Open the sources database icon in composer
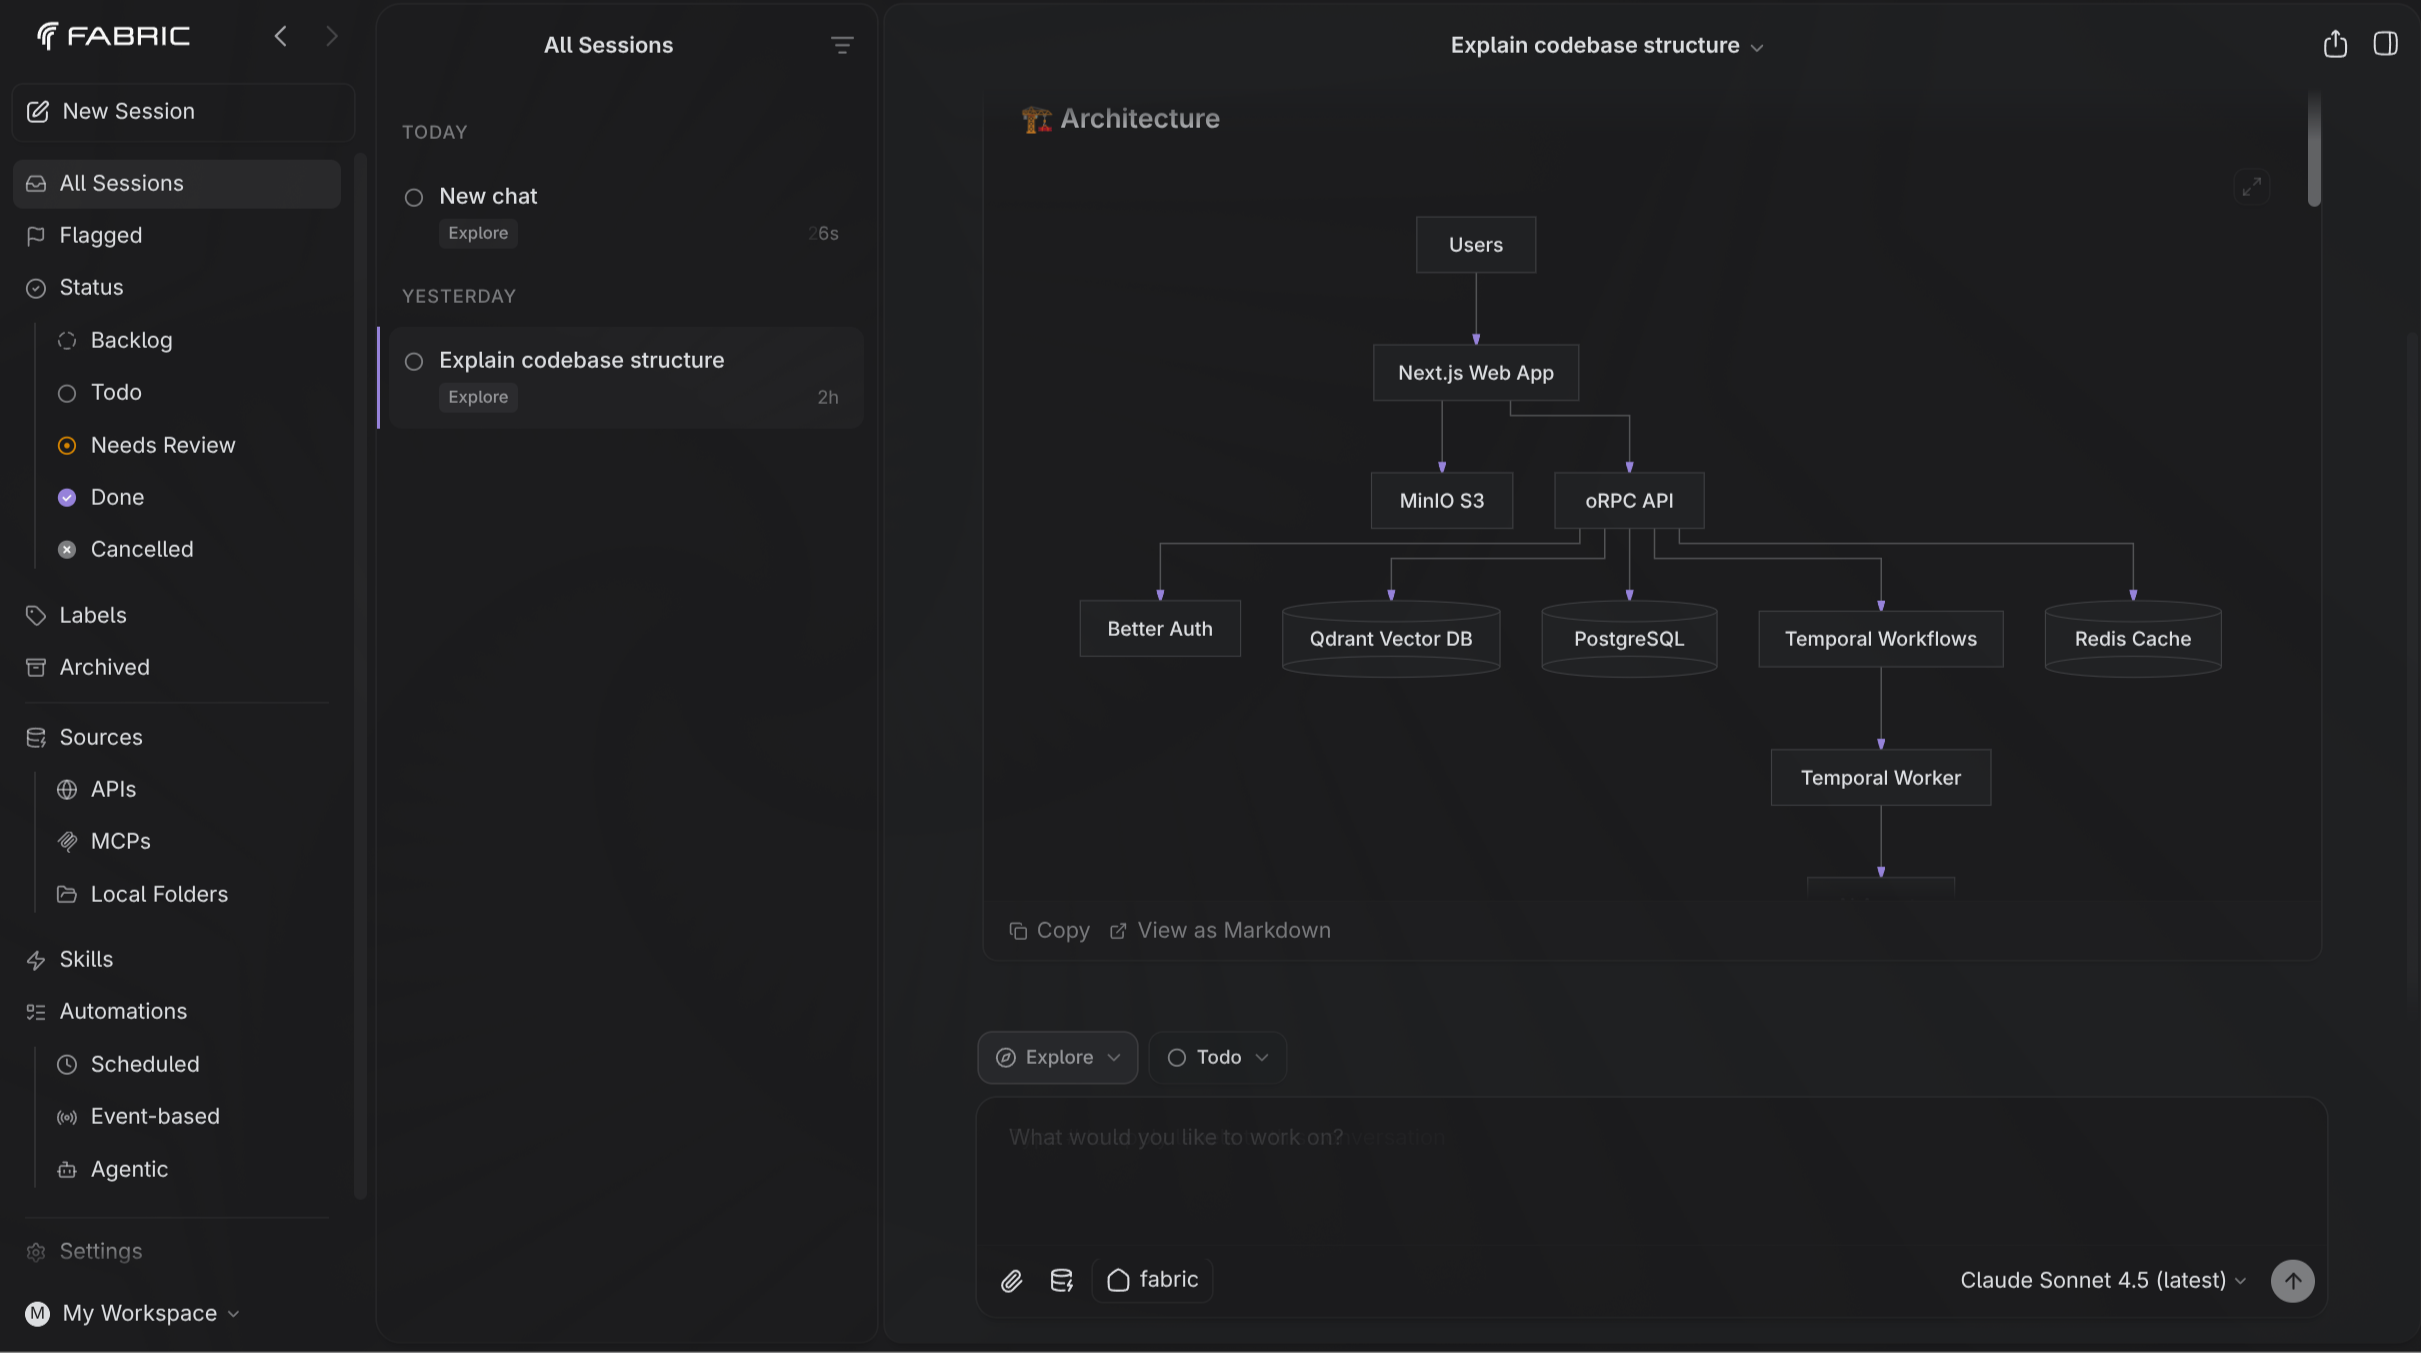This screenshot has height=1353, width=2421. (1061, 1281)
